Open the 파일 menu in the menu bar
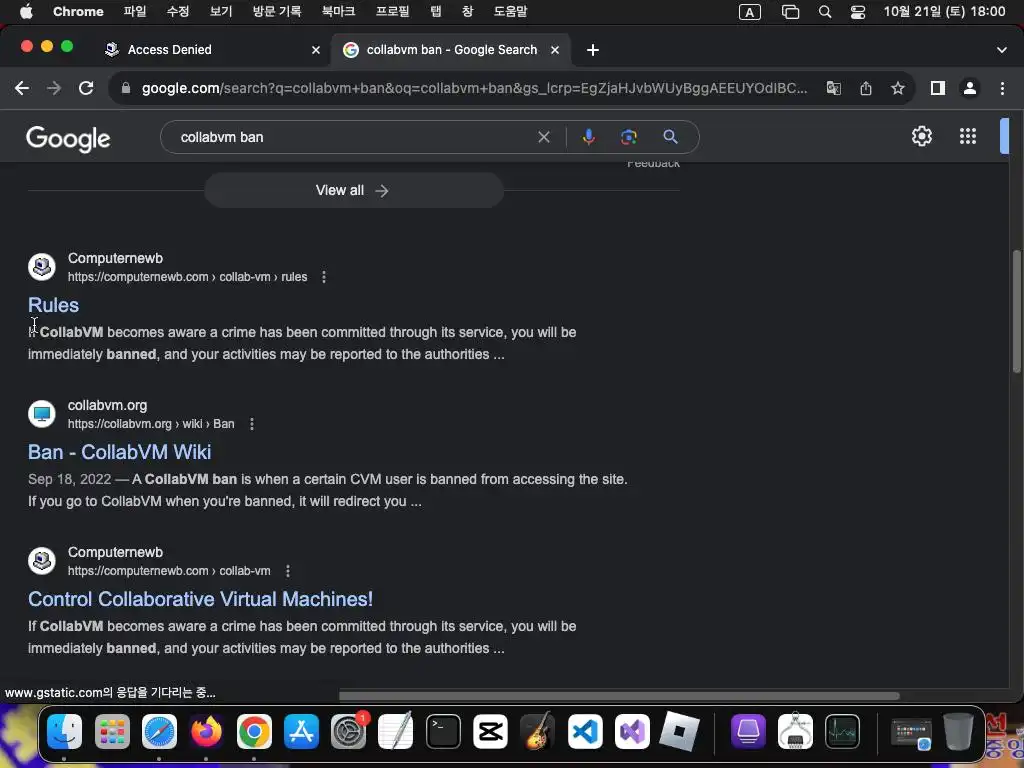This screenshot has height=768, width=1024. point(135,11)
